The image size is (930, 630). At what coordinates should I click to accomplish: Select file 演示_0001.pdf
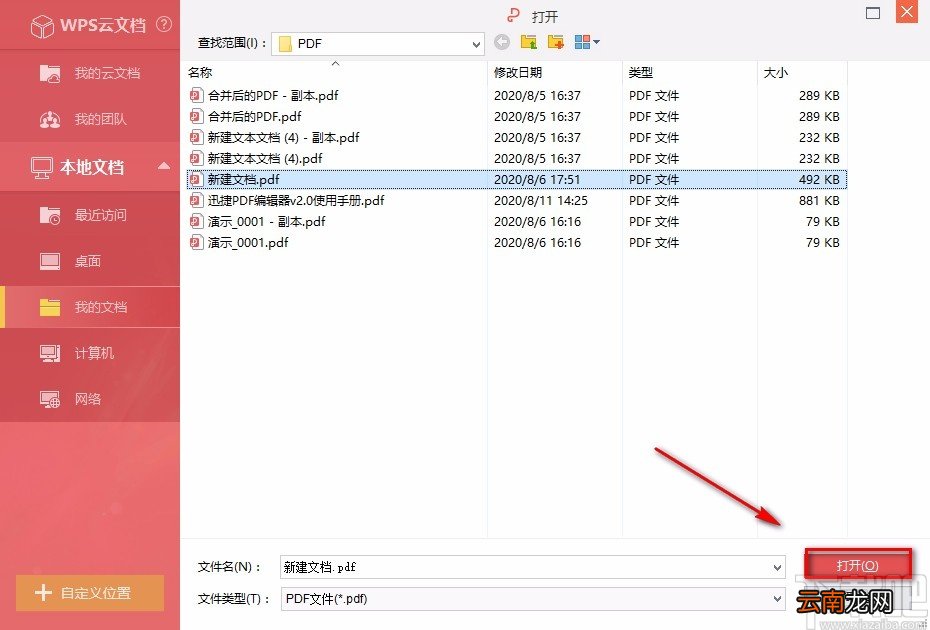[x=248, y=242]
